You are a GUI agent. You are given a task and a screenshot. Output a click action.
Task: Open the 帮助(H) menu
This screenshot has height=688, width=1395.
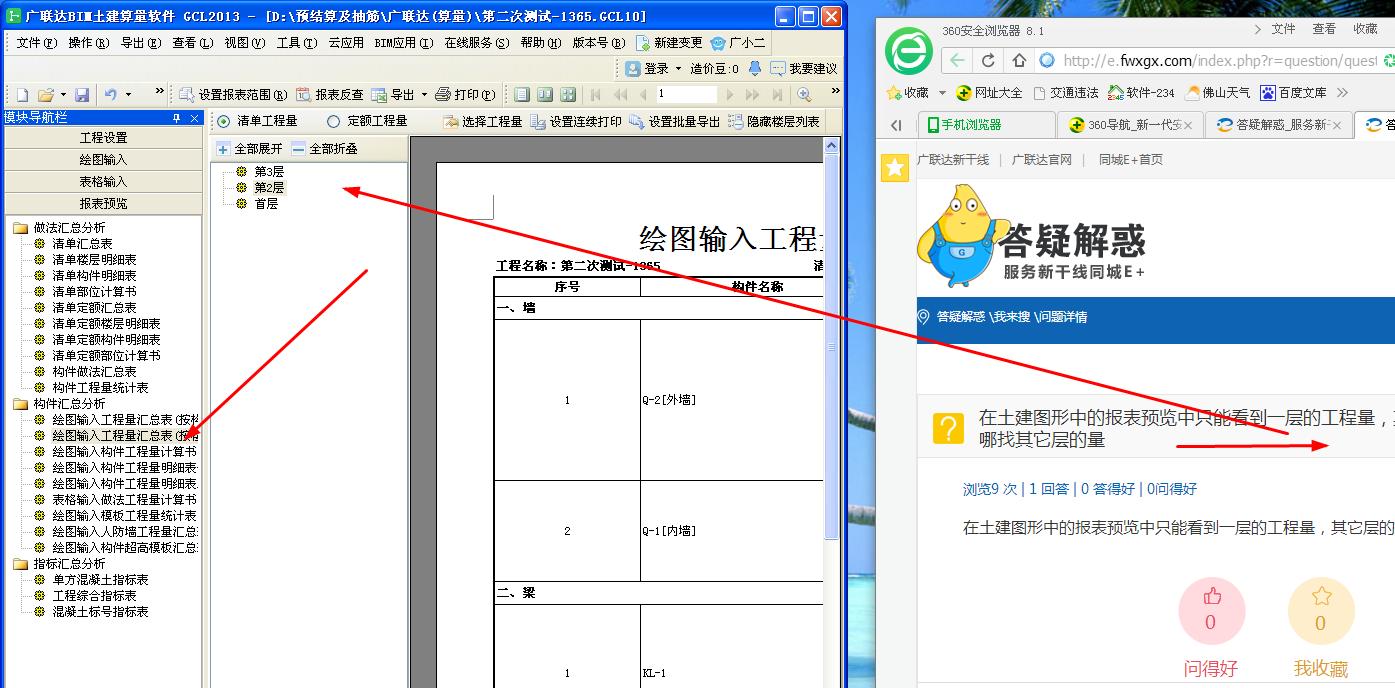click(x=542, y=43)
